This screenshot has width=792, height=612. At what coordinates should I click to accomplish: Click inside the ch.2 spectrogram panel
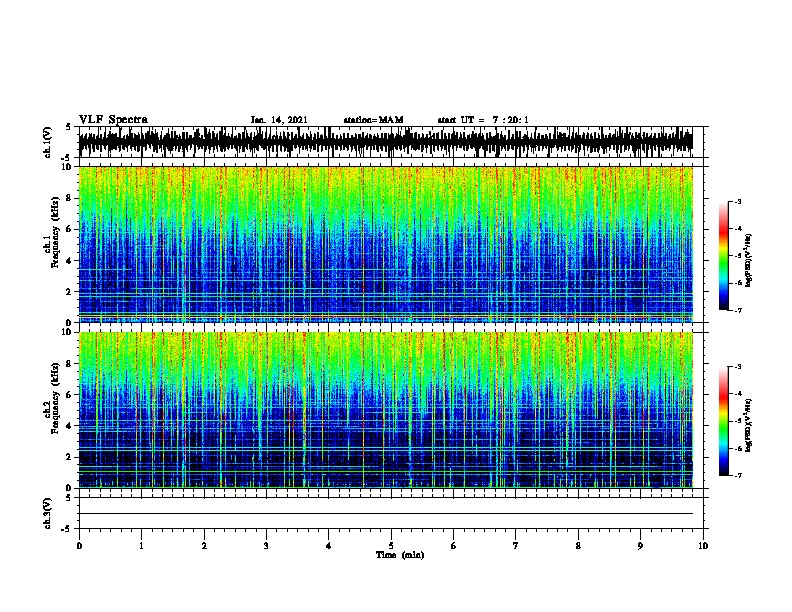tap(386, 410)
